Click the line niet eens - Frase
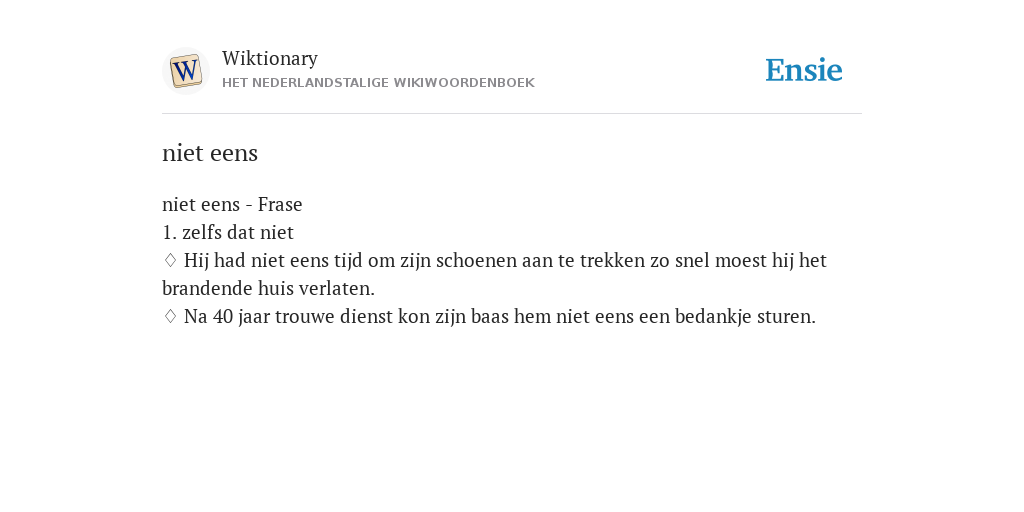Image resolution: width=1024 pixels, height=512 pixels. 232,204
